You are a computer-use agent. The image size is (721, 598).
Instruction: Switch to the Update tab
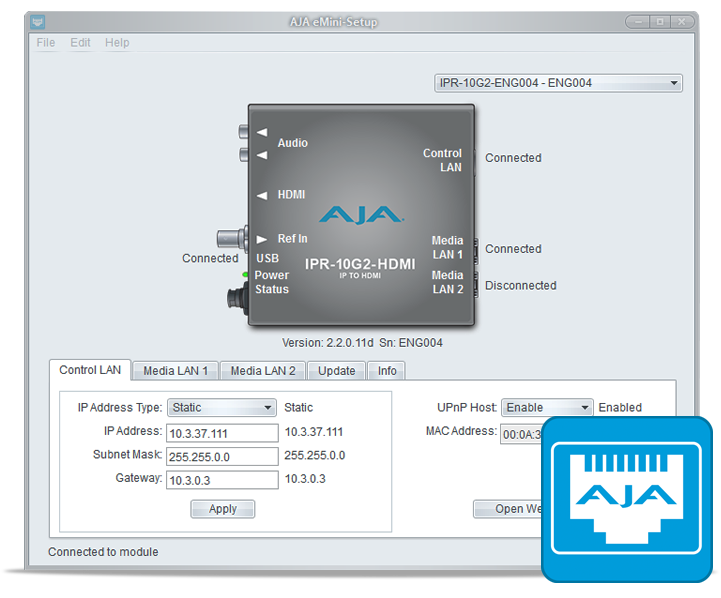coord(336,371)
